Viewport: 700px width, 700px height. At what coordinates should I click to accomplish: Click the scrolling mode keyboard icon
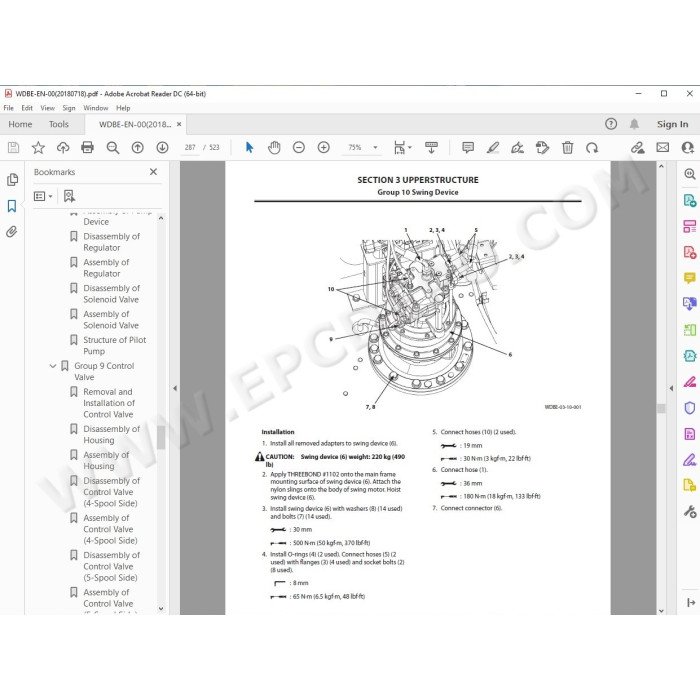coord(431,147)
